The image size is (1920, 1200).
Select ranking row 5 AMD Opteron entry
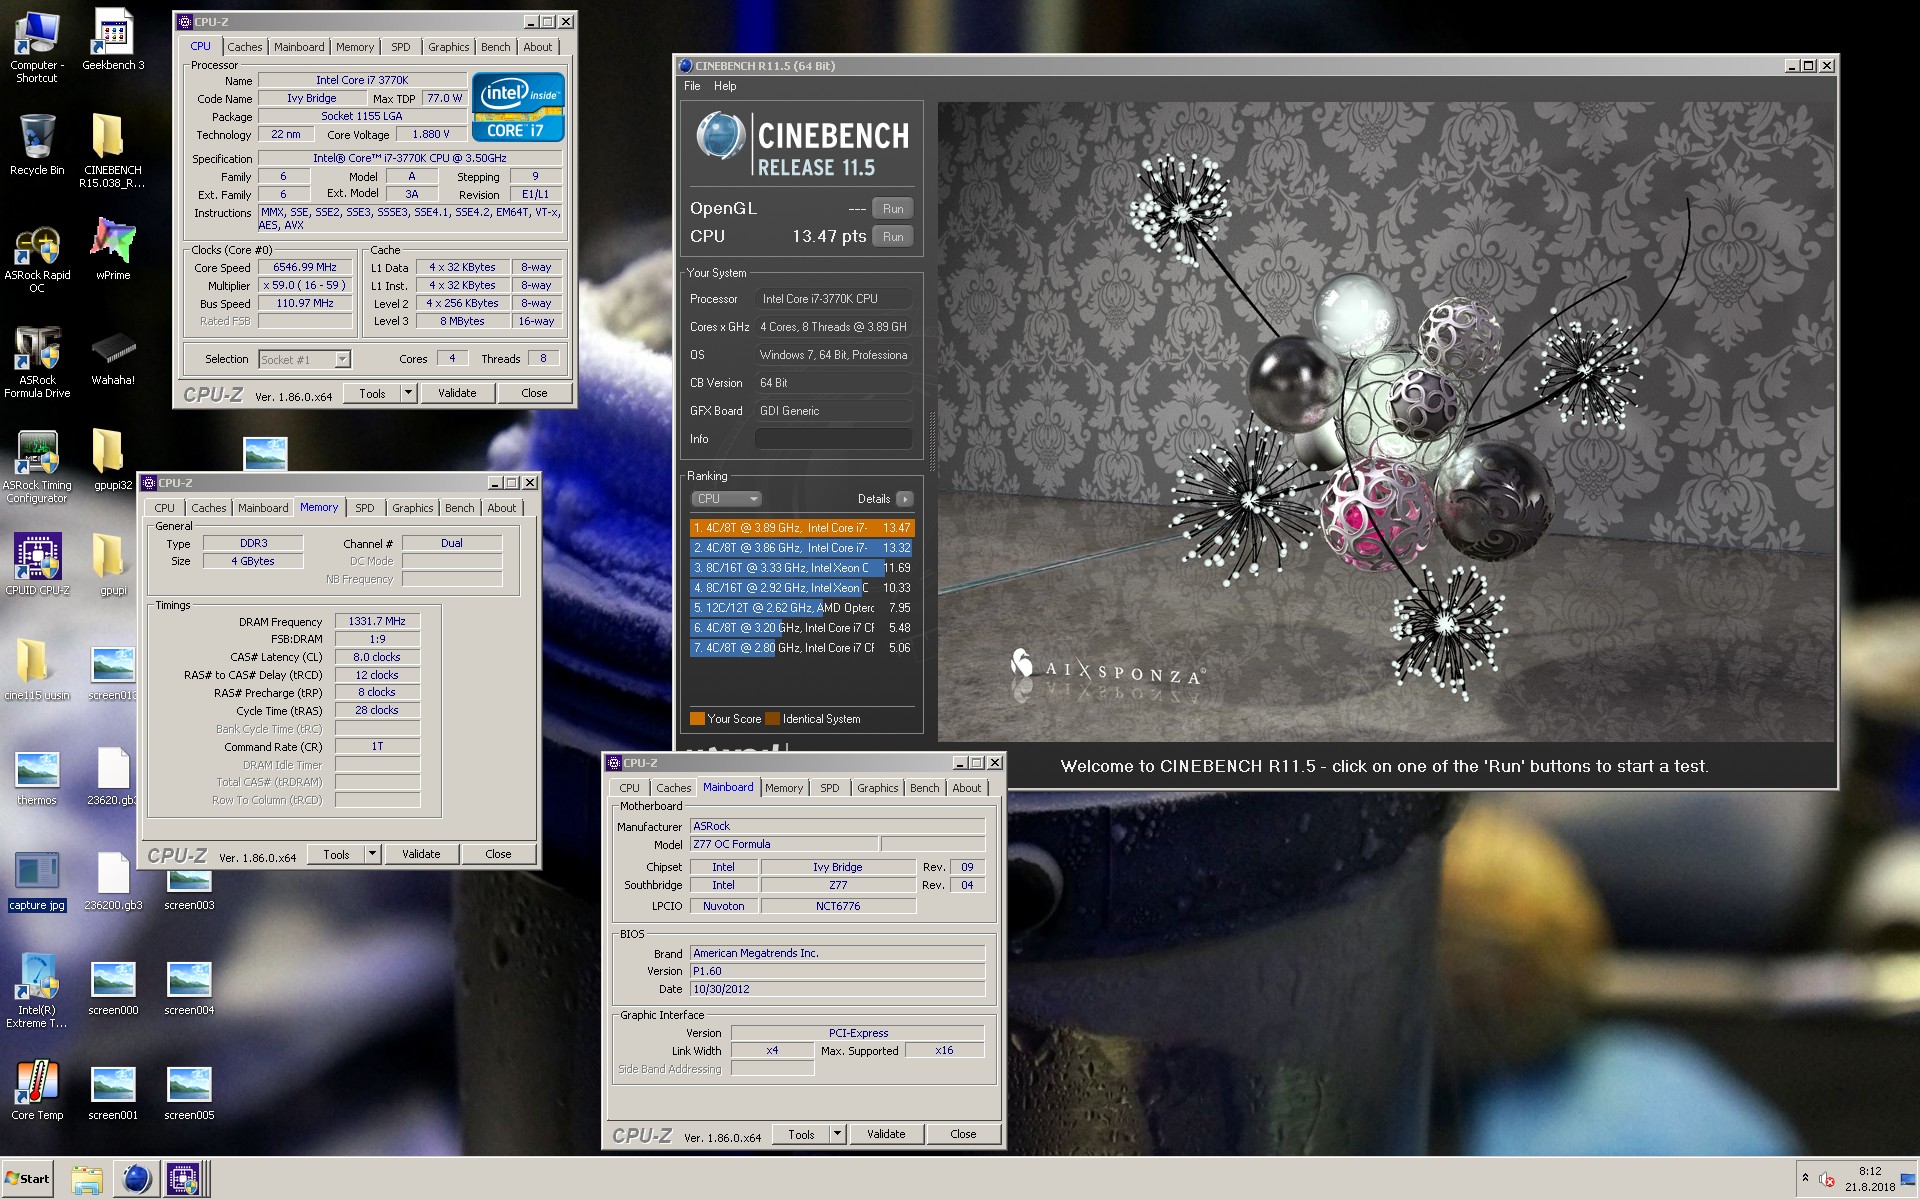click(x=802, y=608)
